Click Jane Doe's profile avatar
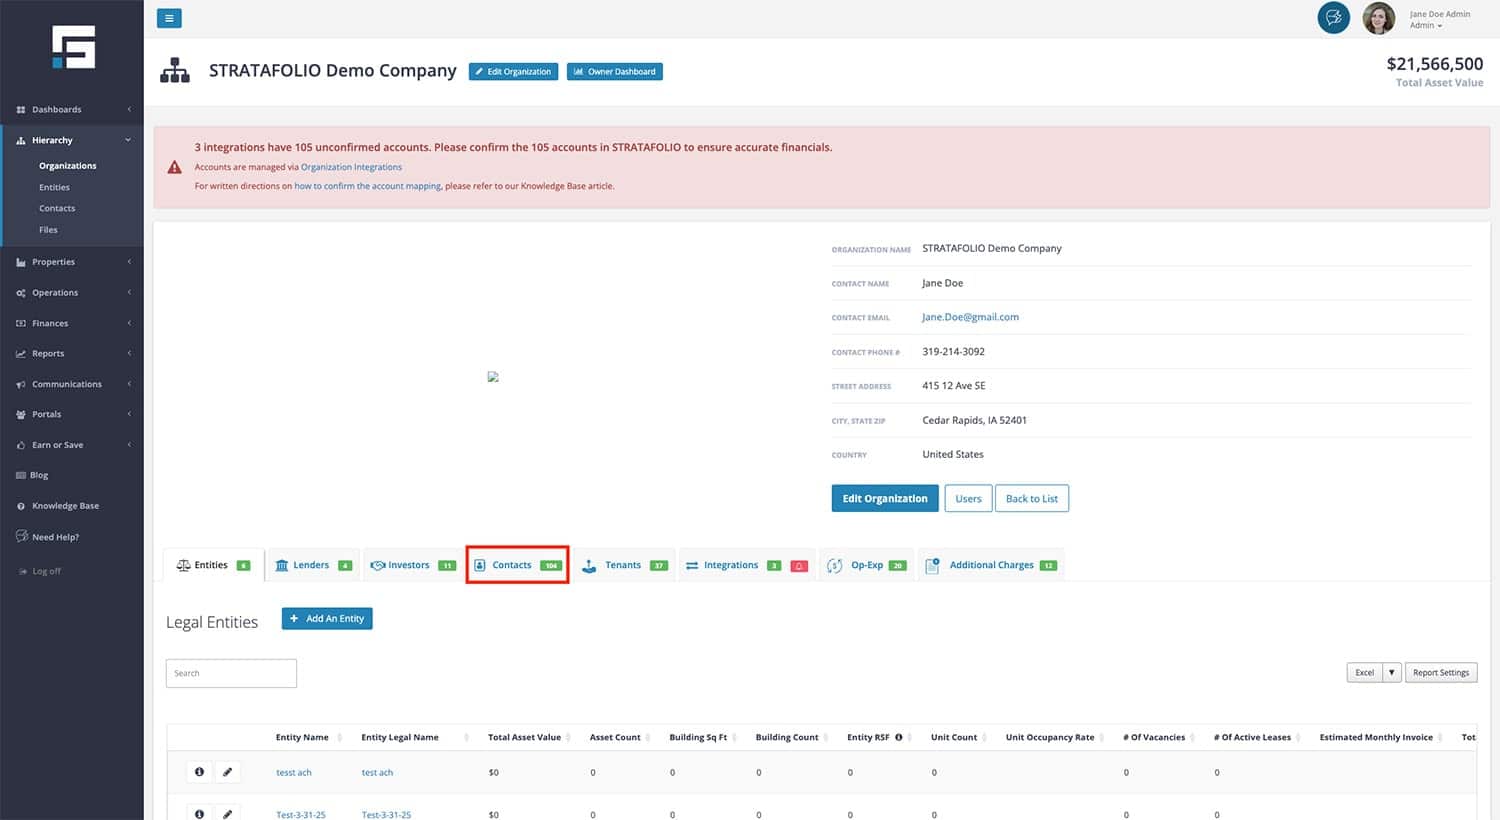1500x820 pixels. 1378,18
